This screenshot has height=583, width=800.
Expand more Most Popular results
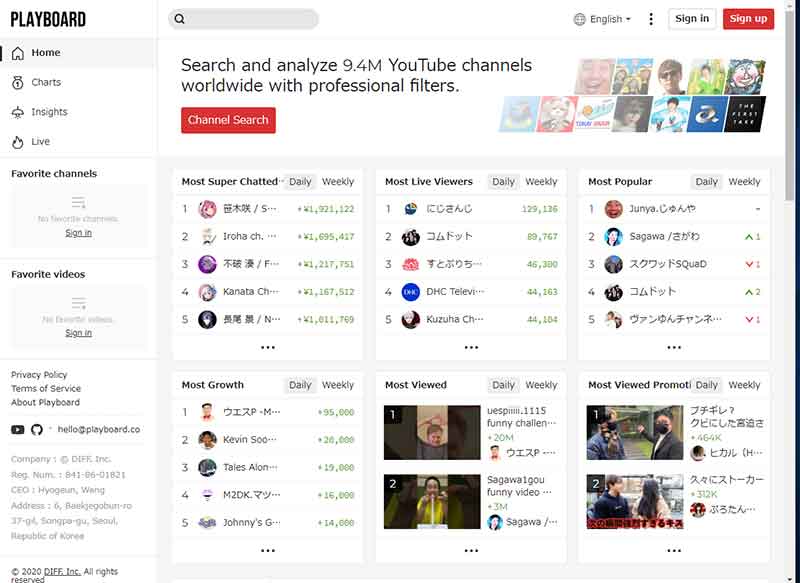pos(674,347)
